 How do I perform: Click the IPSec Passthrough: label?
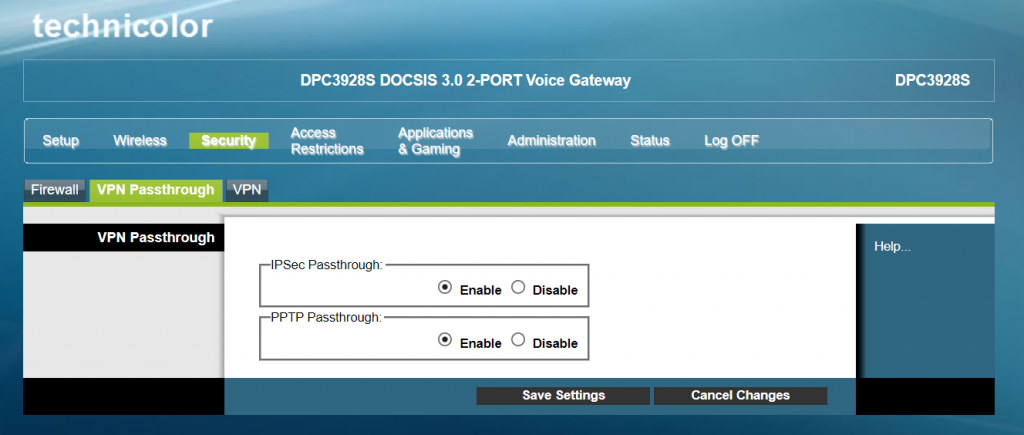(327, 265)
